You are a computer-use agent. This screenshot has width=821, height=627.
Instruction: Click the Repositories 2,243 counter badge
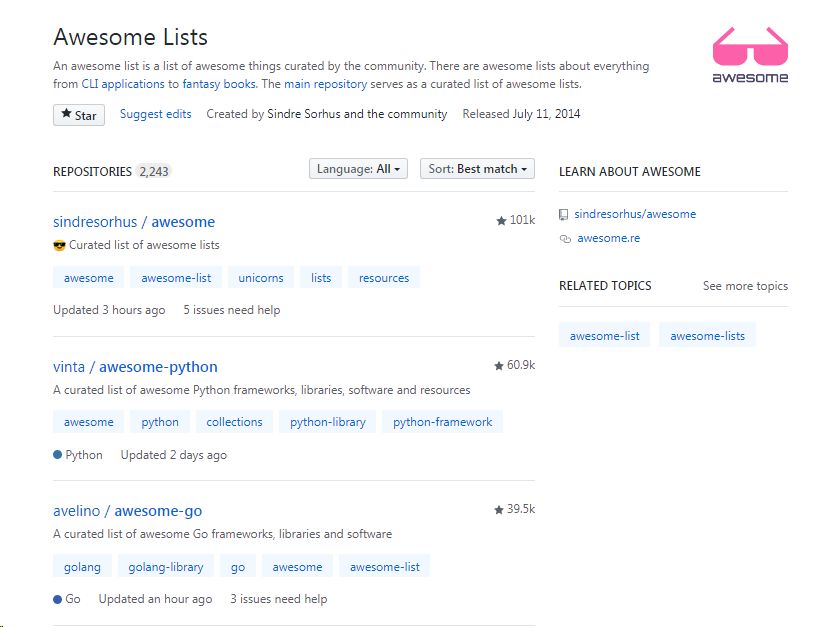point(153,171)
